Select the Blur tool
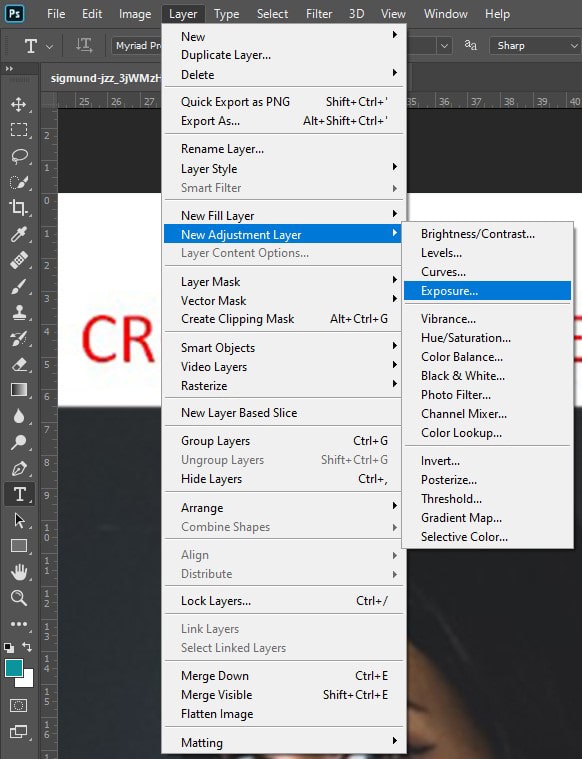 tap(19, 416)
